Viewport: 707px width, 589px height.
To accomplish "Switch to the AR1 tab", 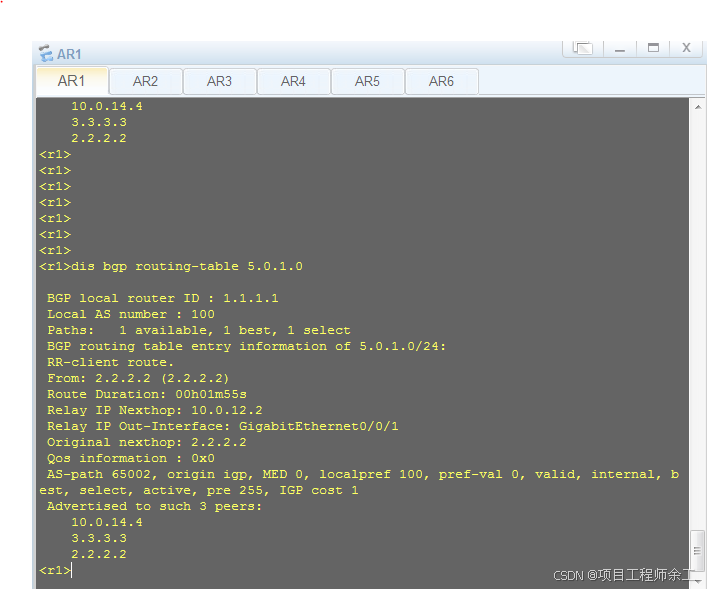I will [72, 81].
